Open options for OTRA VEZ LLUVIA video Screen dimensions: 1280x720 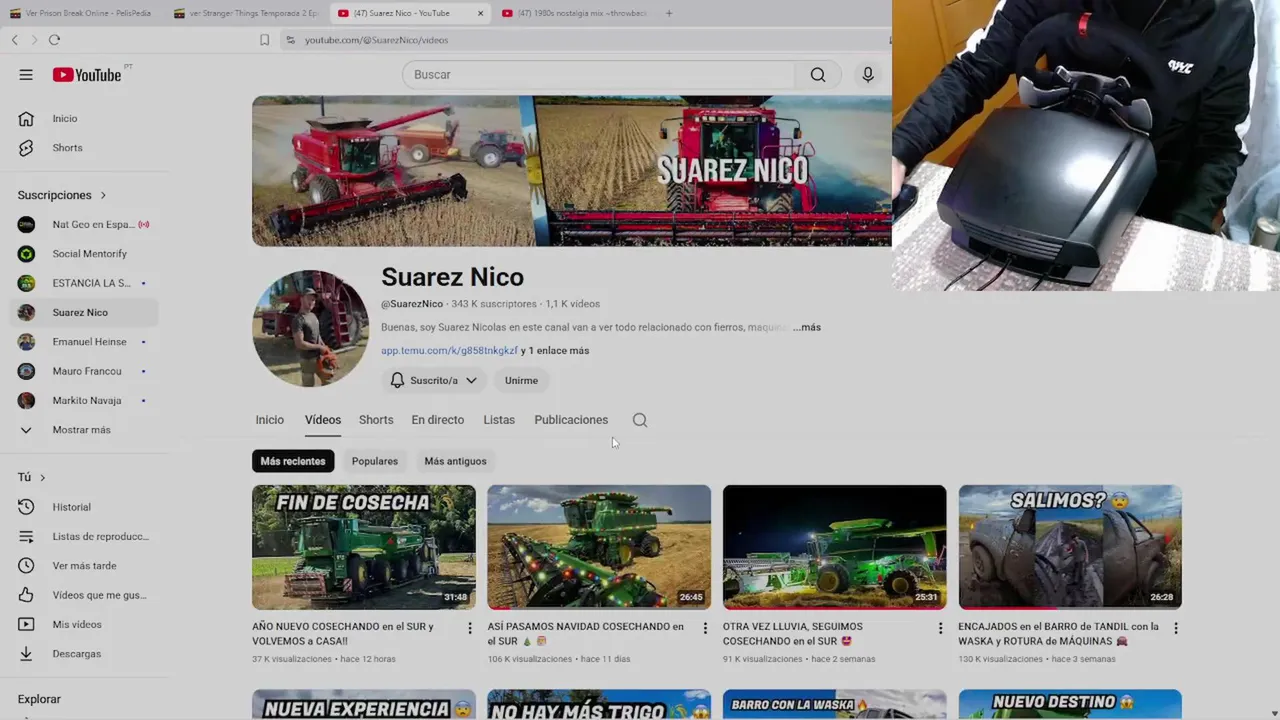[x=940, y=628]
